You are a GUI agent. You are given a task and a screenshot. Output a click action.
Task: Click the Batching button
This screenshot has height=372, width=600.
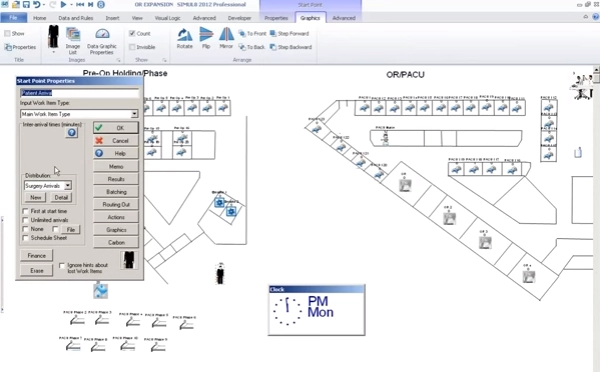[116, 192]
